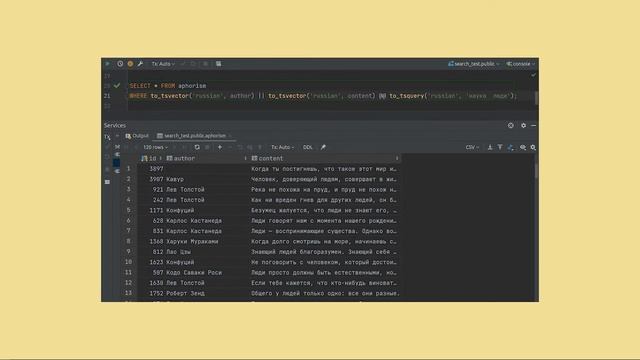Open the 120 rows page size dropdown

pos(156,147)
